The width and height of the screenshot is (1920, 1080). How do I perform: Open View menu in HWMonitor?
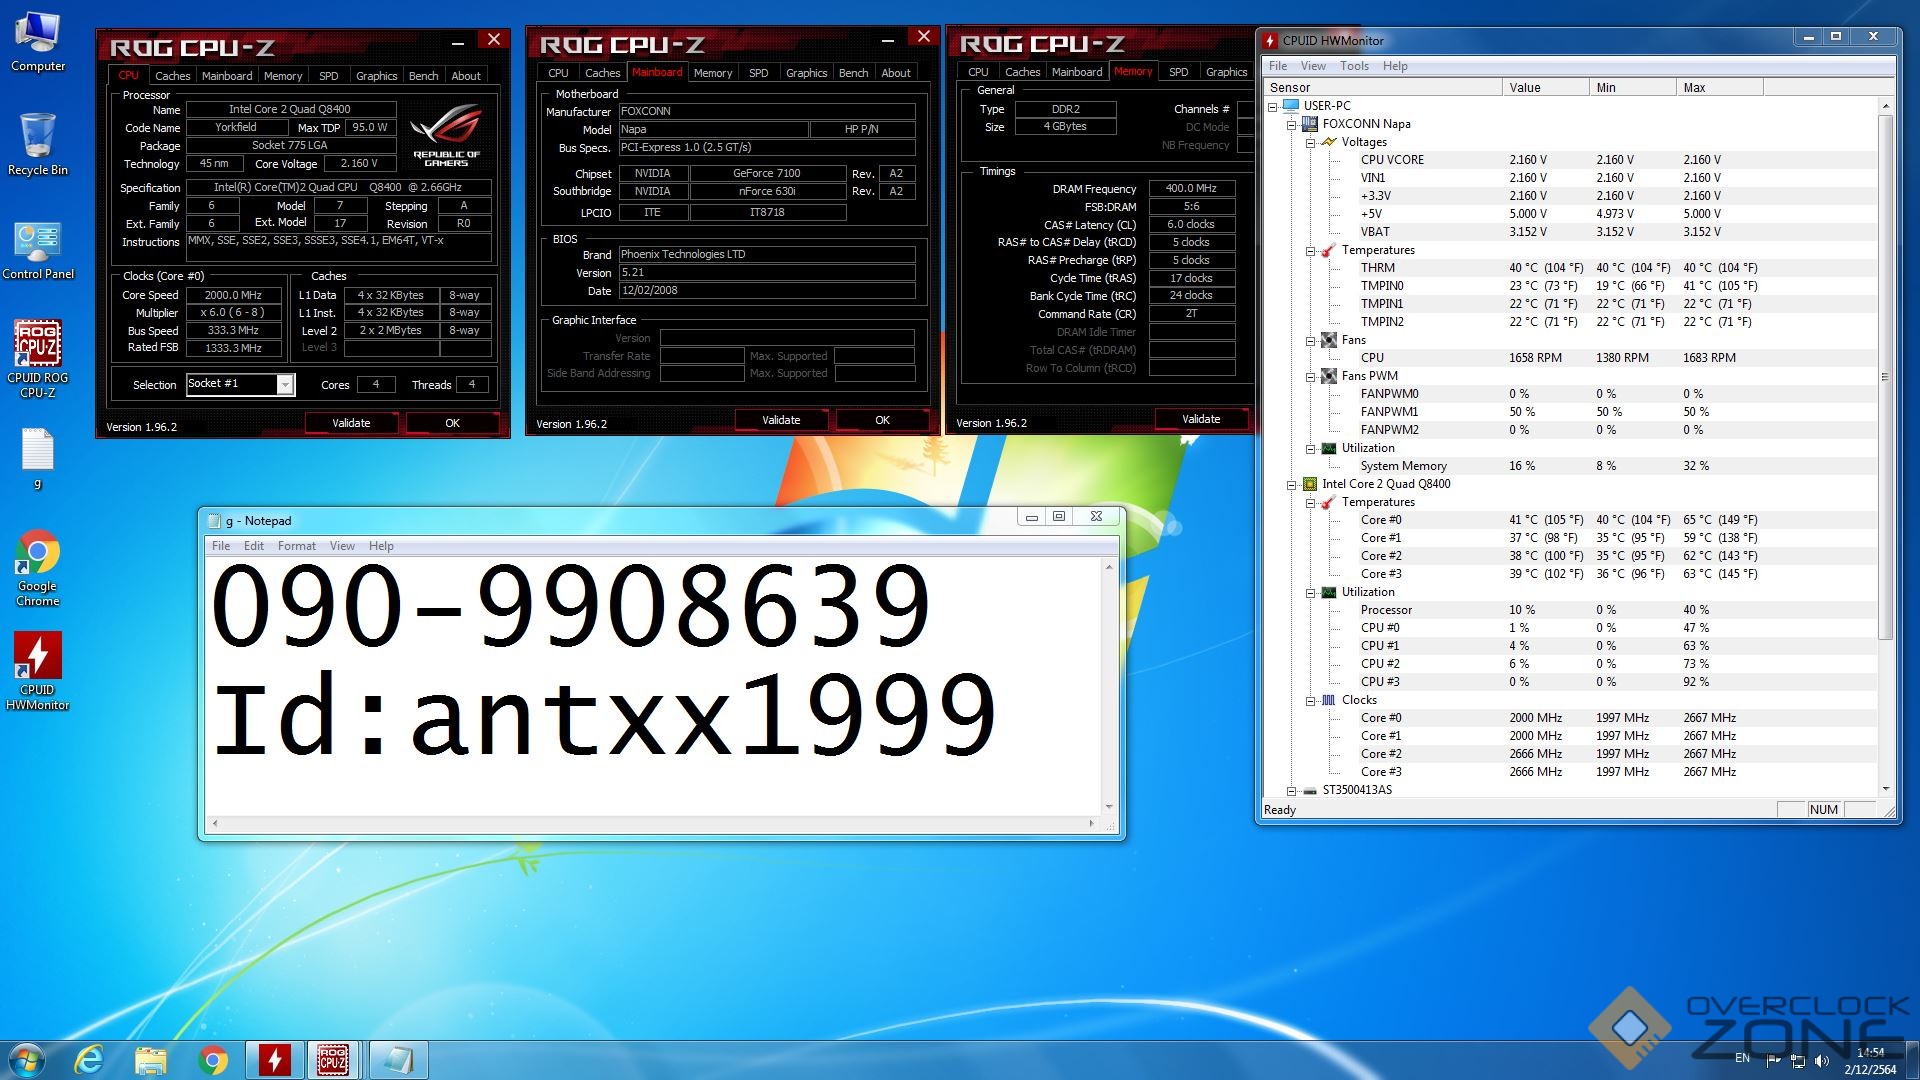tap(1313, 66)
